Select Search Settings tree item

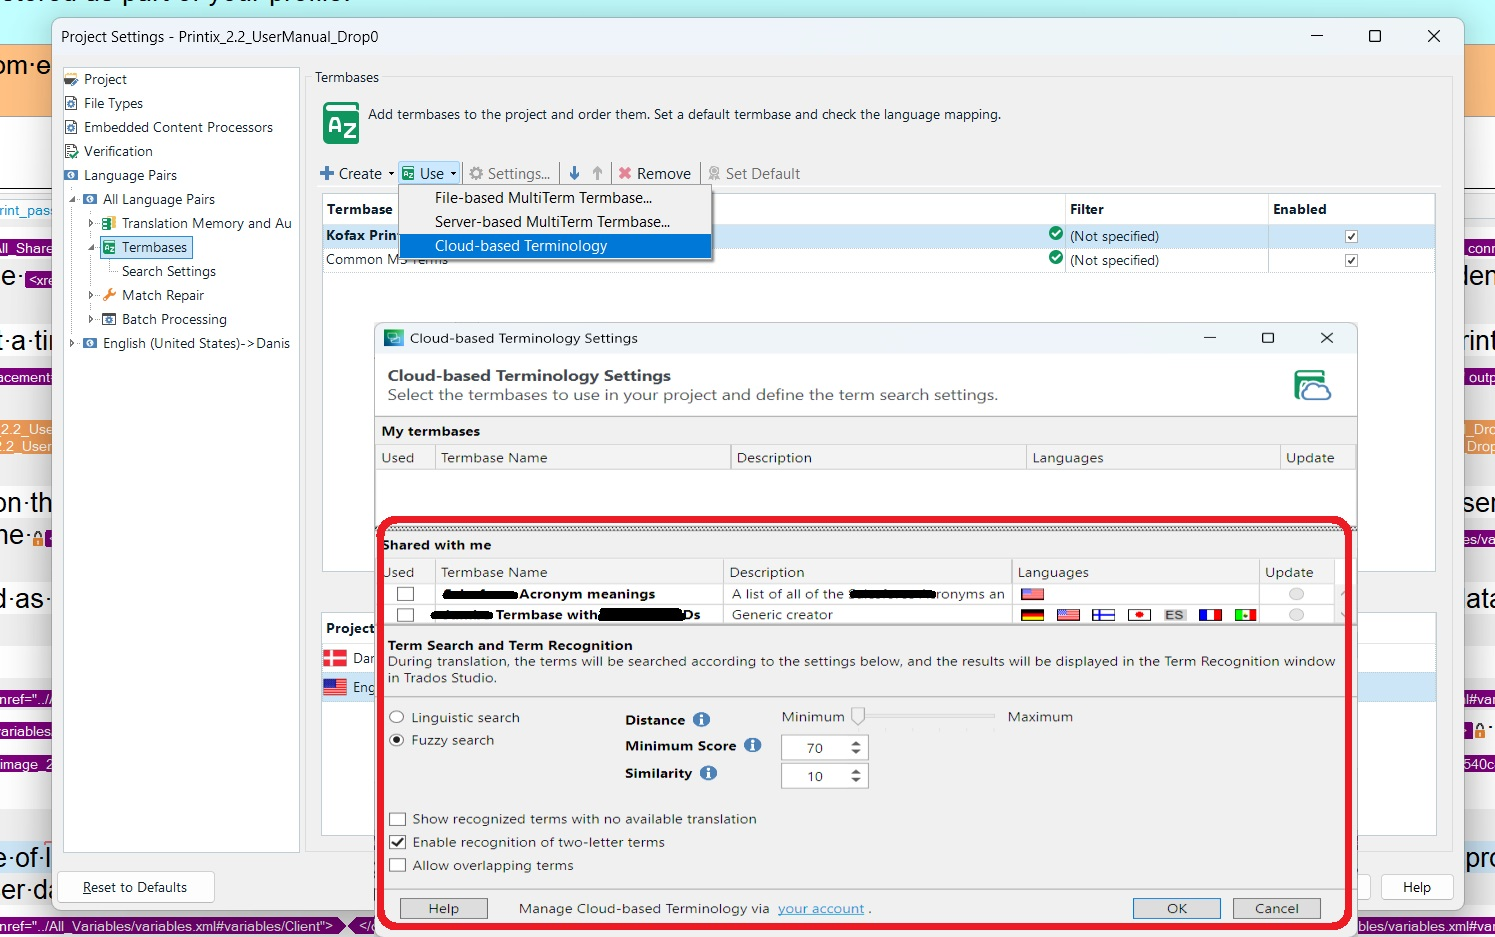click(x=168, y=271)
